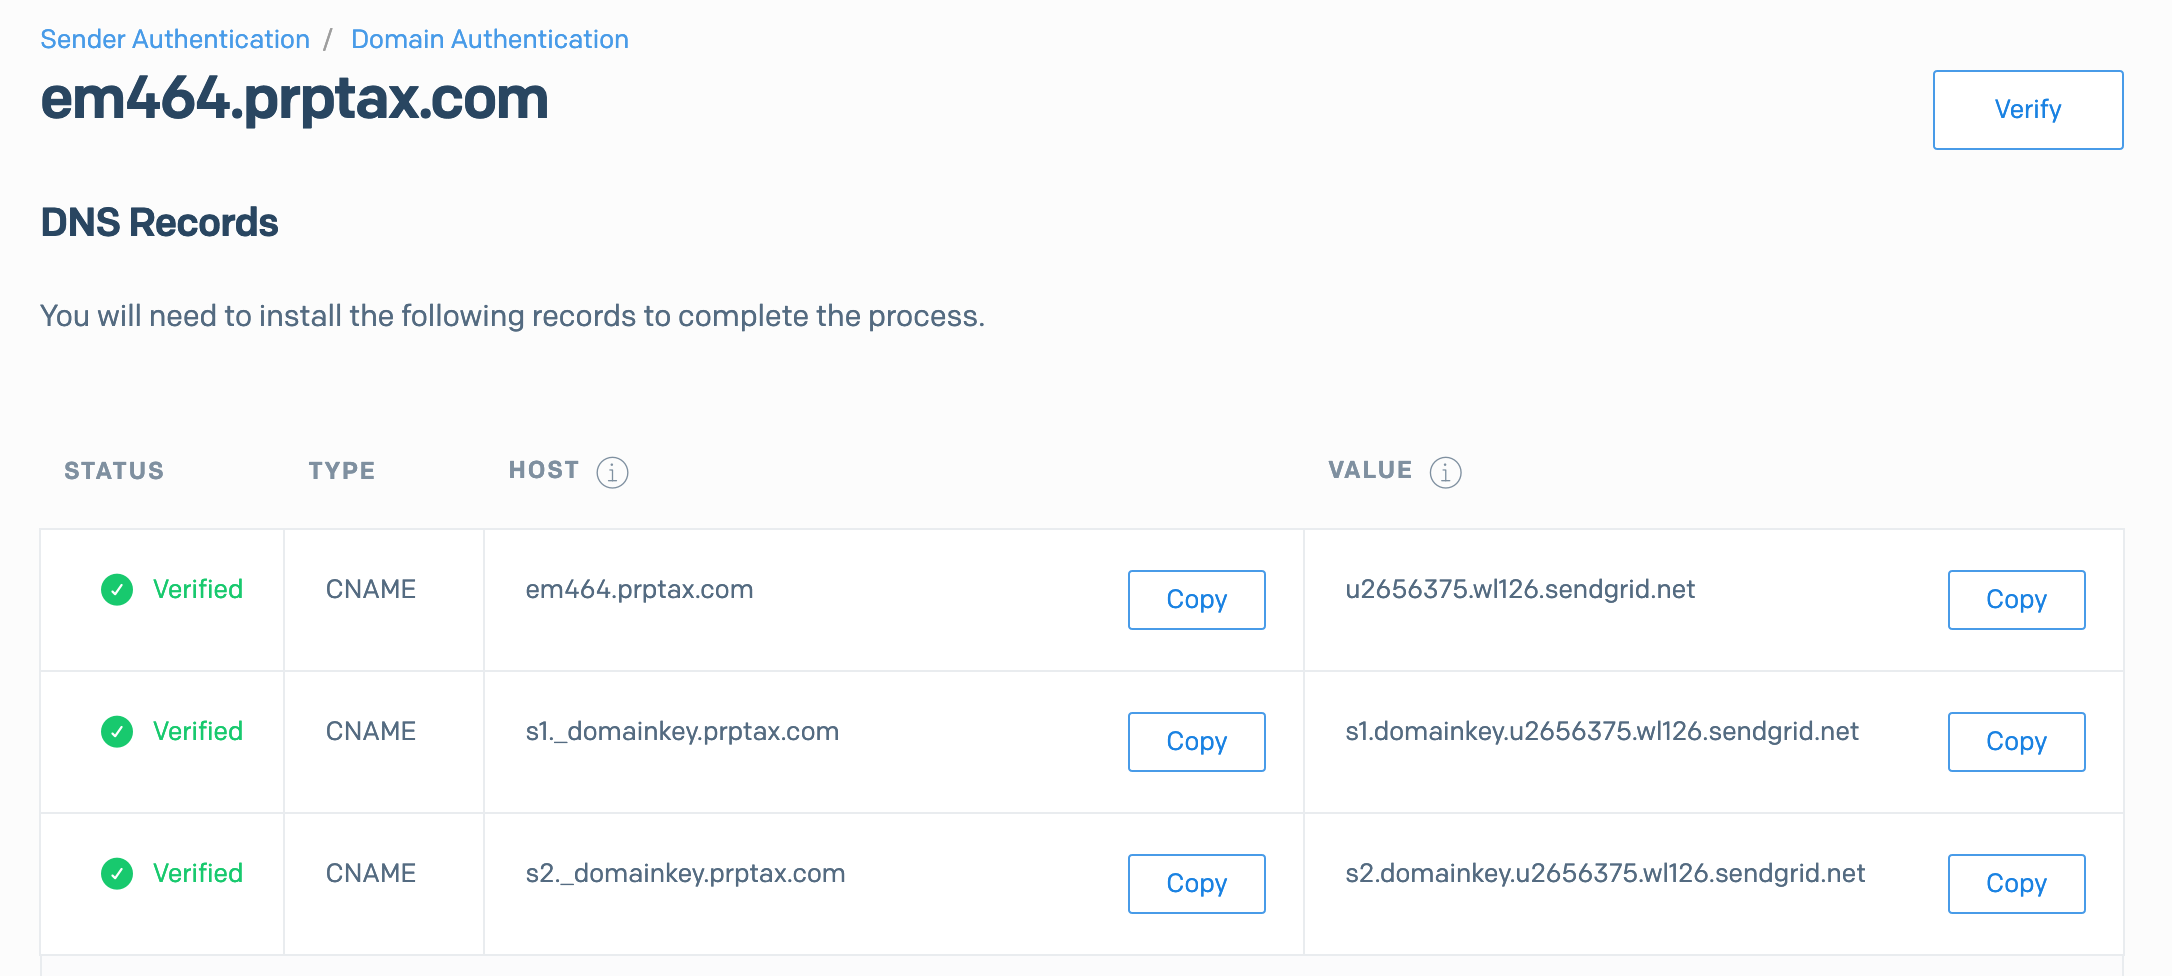Copy the s1._domainkey.prptax.com host

pyautogui.click(x=1196, y=742)
